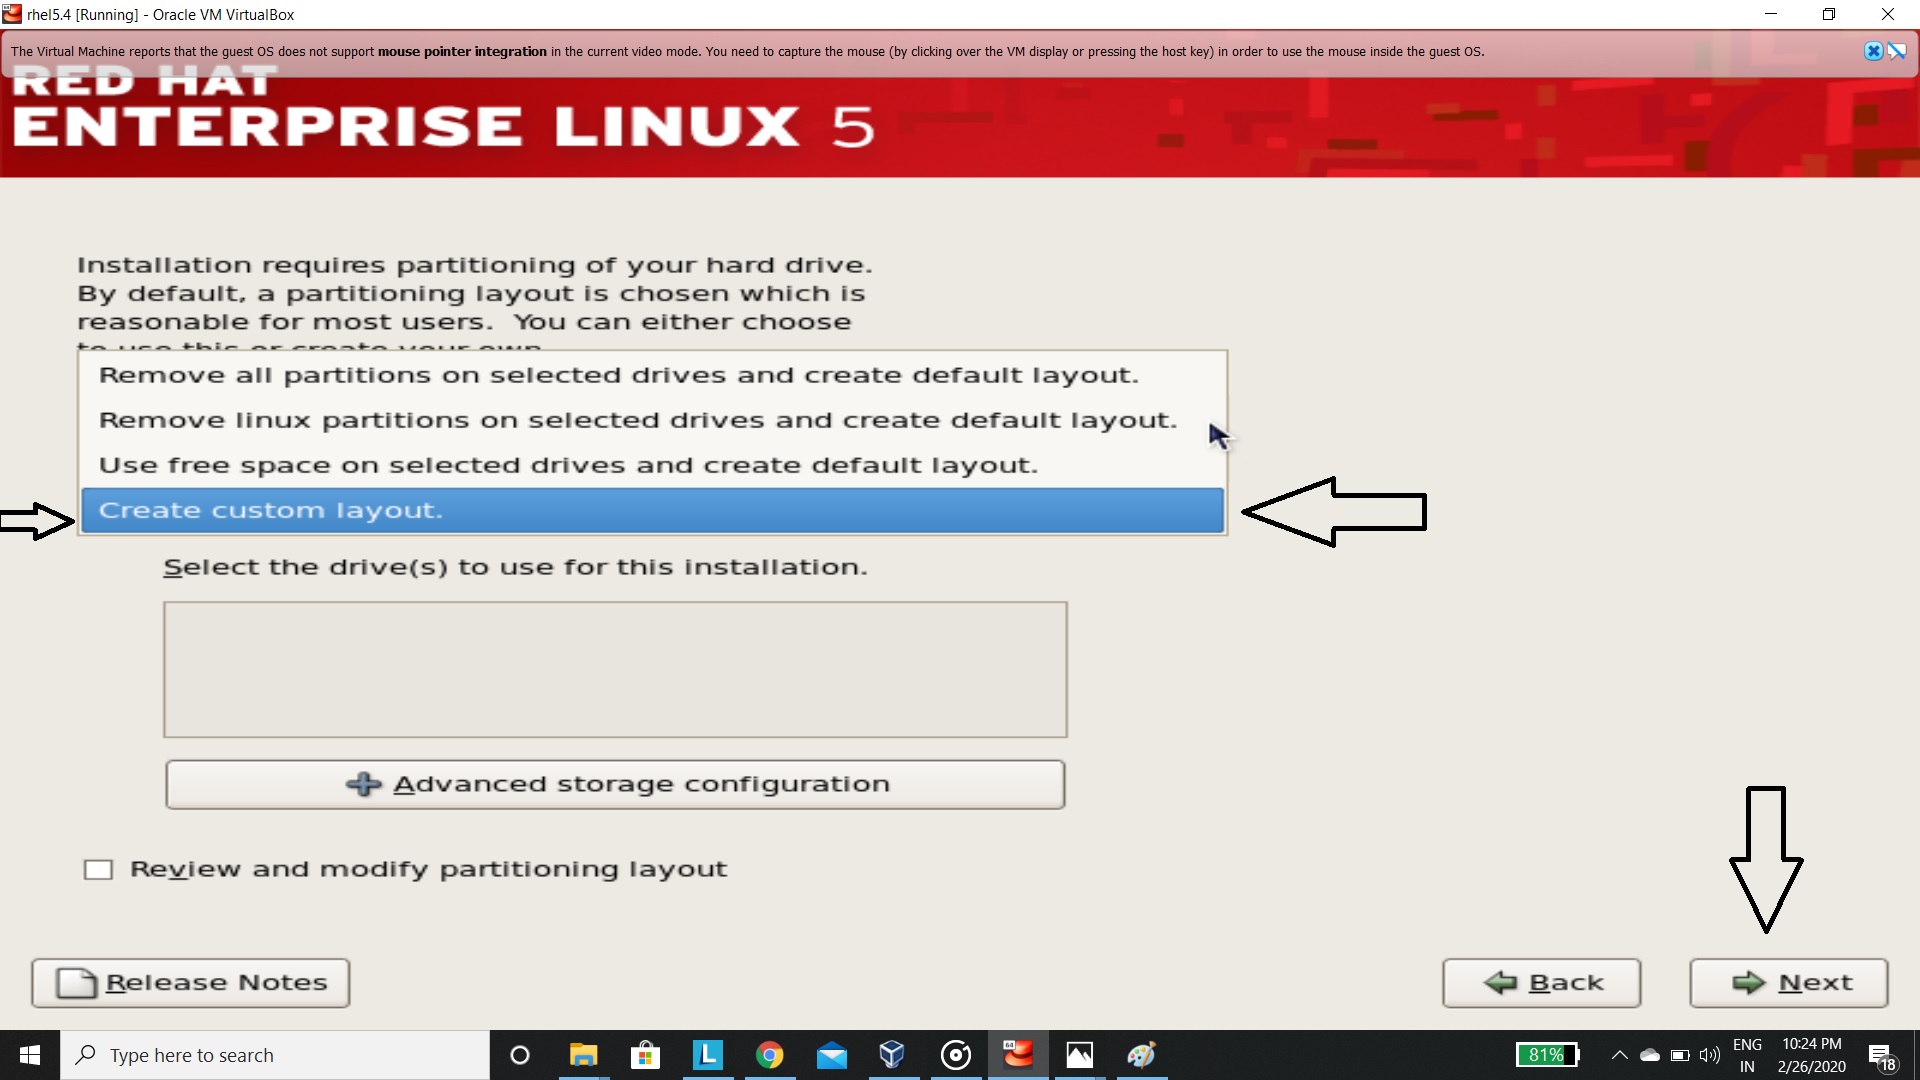The width and height of the screenshot is (1920, 1080).
Task: Go Back to previous installer step
Action: [x=1541, y=983]
